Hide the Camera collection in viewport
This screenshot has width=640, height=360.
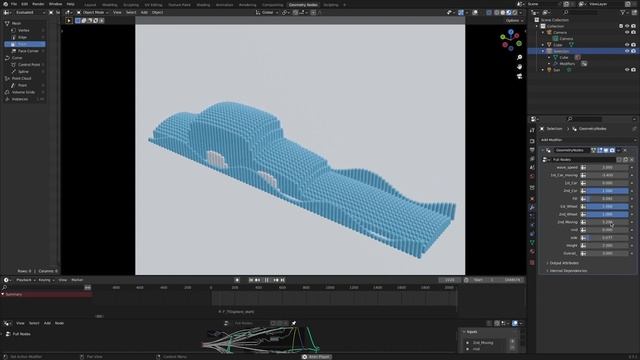(x=627, y=32)
